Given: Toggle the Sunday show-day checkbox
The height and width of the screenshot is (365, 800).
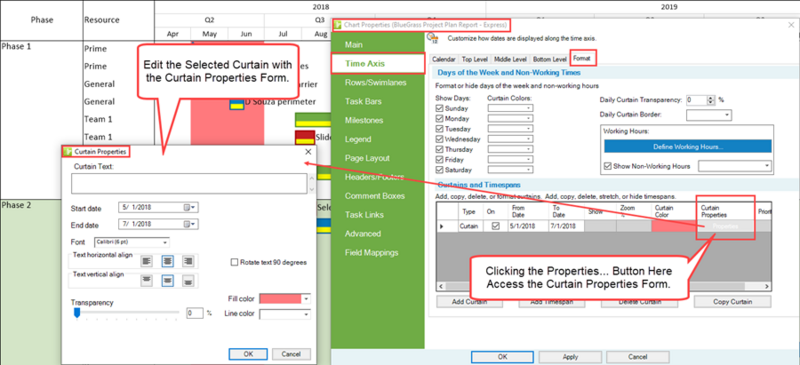Looking at the screenshot, I should pyautogui.click(x=440, y=108).
